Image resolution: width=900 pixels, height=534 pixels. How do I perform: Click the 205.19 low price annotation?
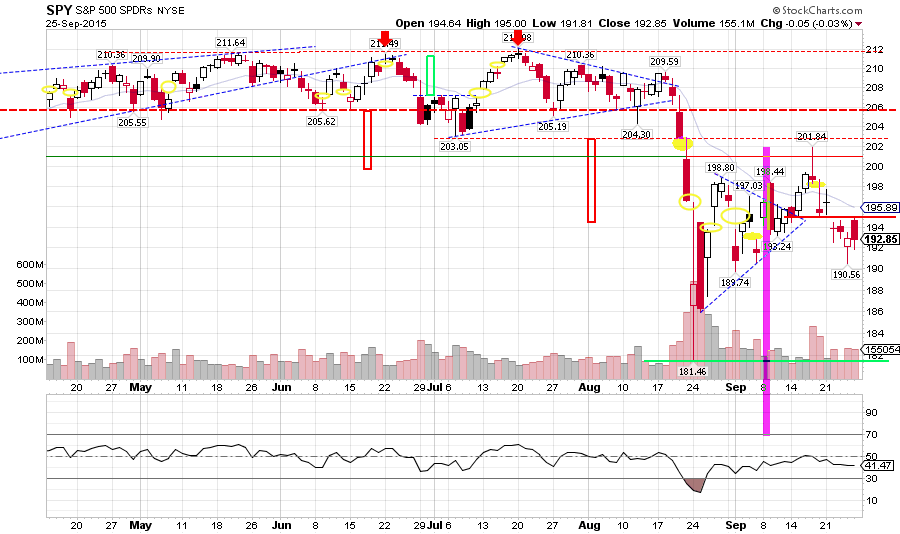coord(553,126)
